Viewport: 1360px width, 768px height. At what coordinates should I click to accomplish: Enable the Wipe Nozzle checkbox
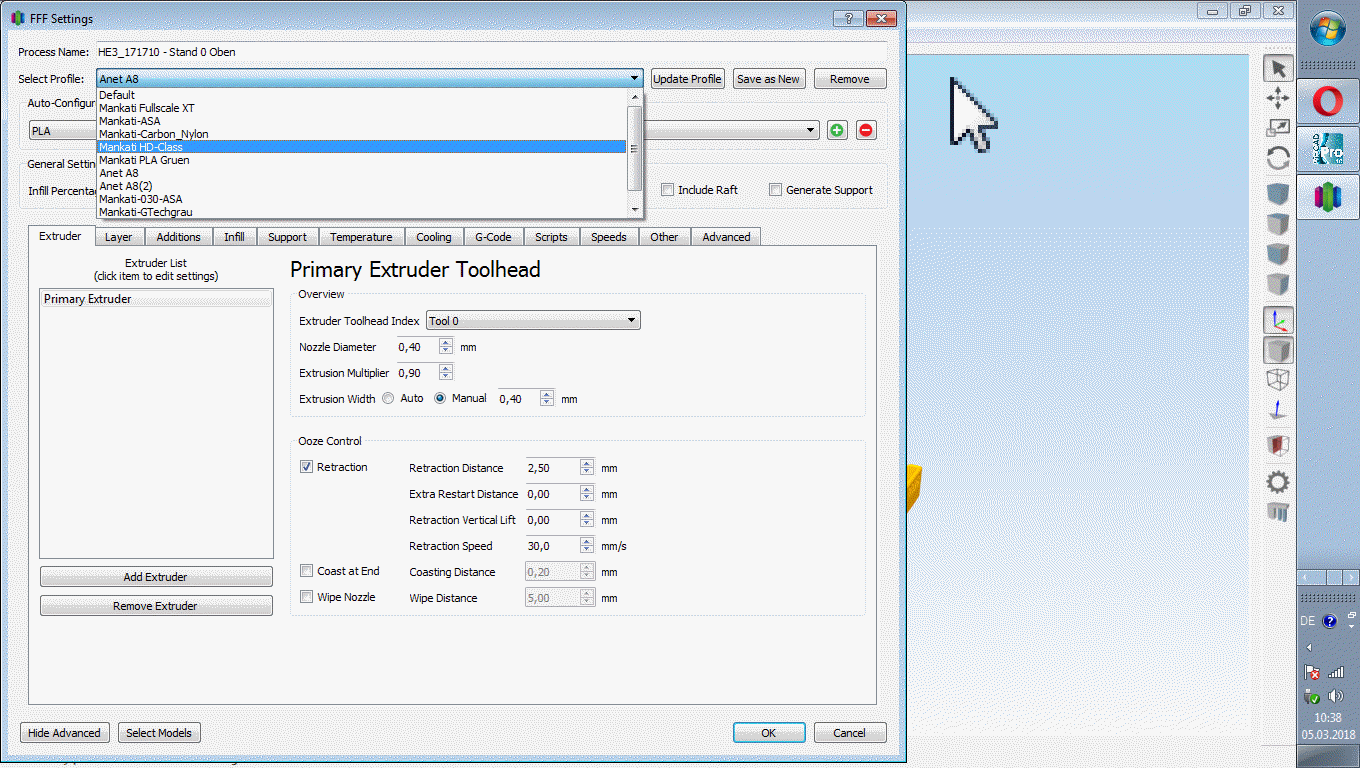click(x=307, y=597)
